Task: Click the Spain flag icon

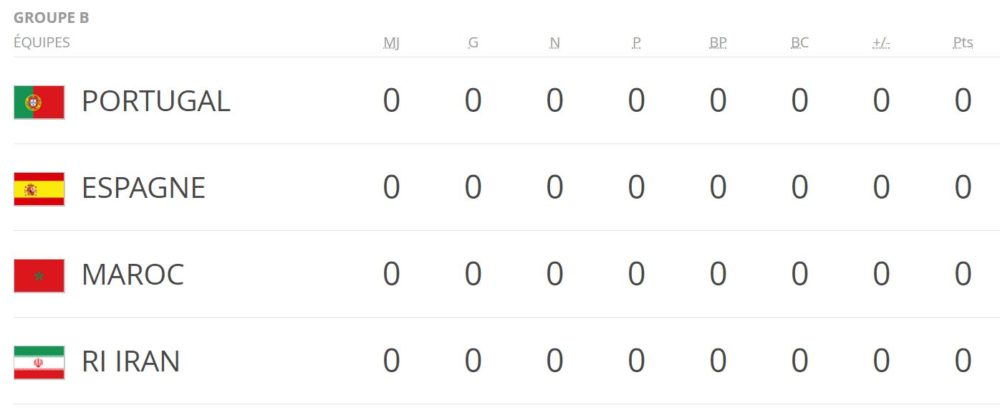Action: coord(39,189)
